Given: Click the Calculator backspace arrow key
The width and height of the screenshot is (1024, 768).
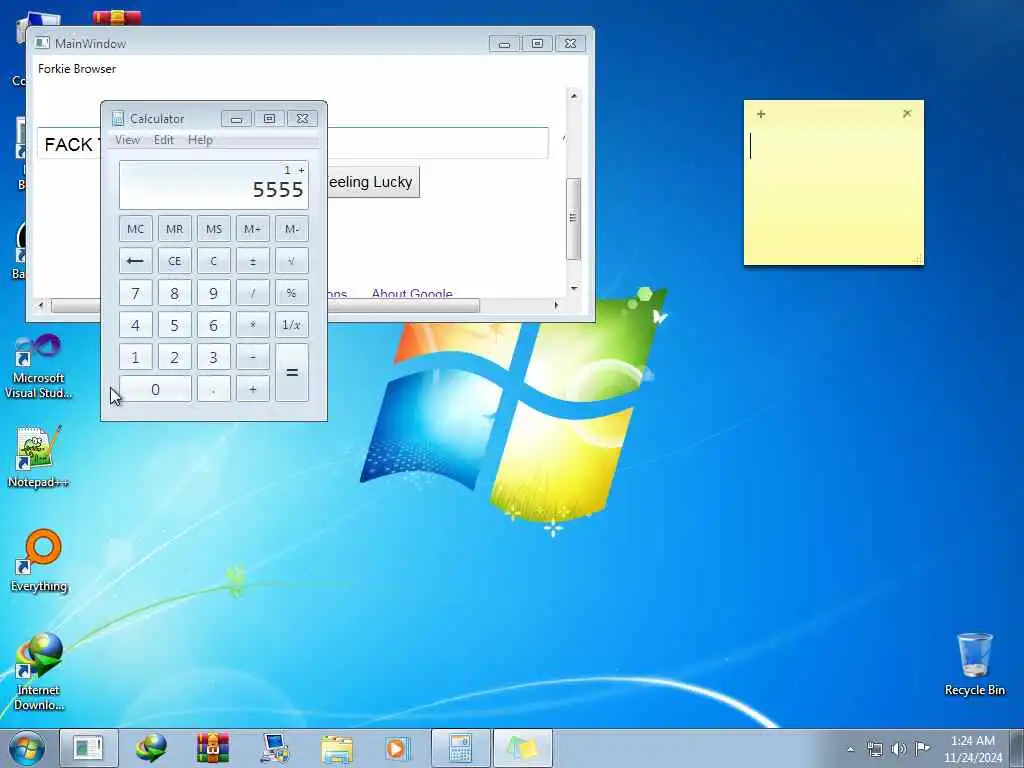Looking at the screenshot, I should 136,261.
